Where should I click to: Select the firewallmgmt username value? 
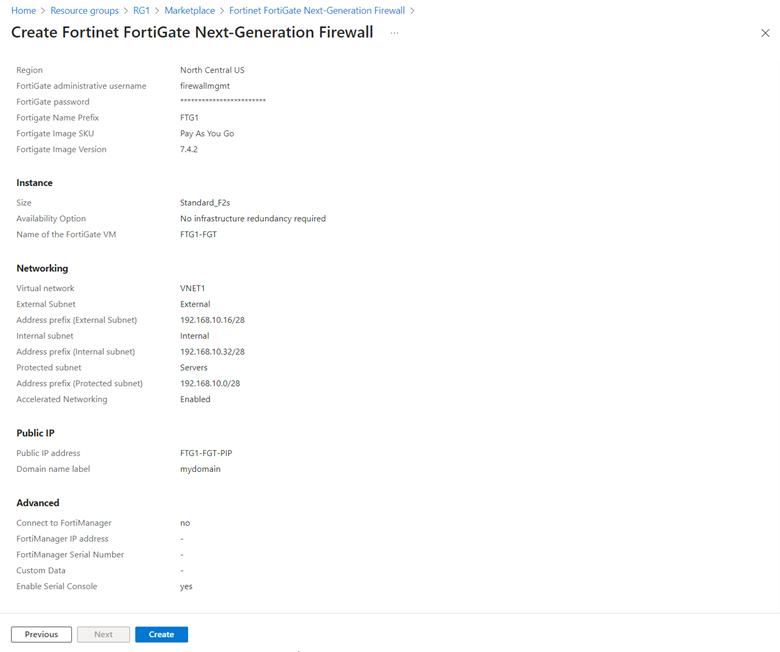point(204,86)
